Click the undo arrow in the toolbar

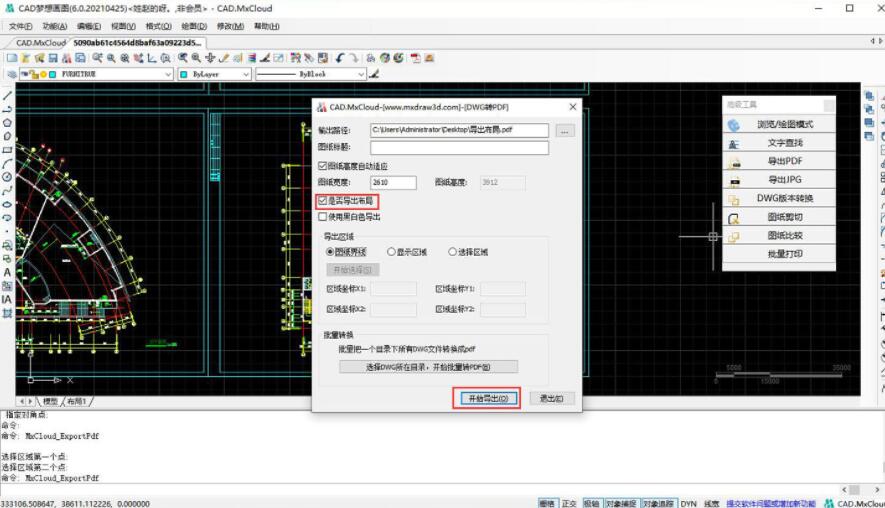point(340,59)
